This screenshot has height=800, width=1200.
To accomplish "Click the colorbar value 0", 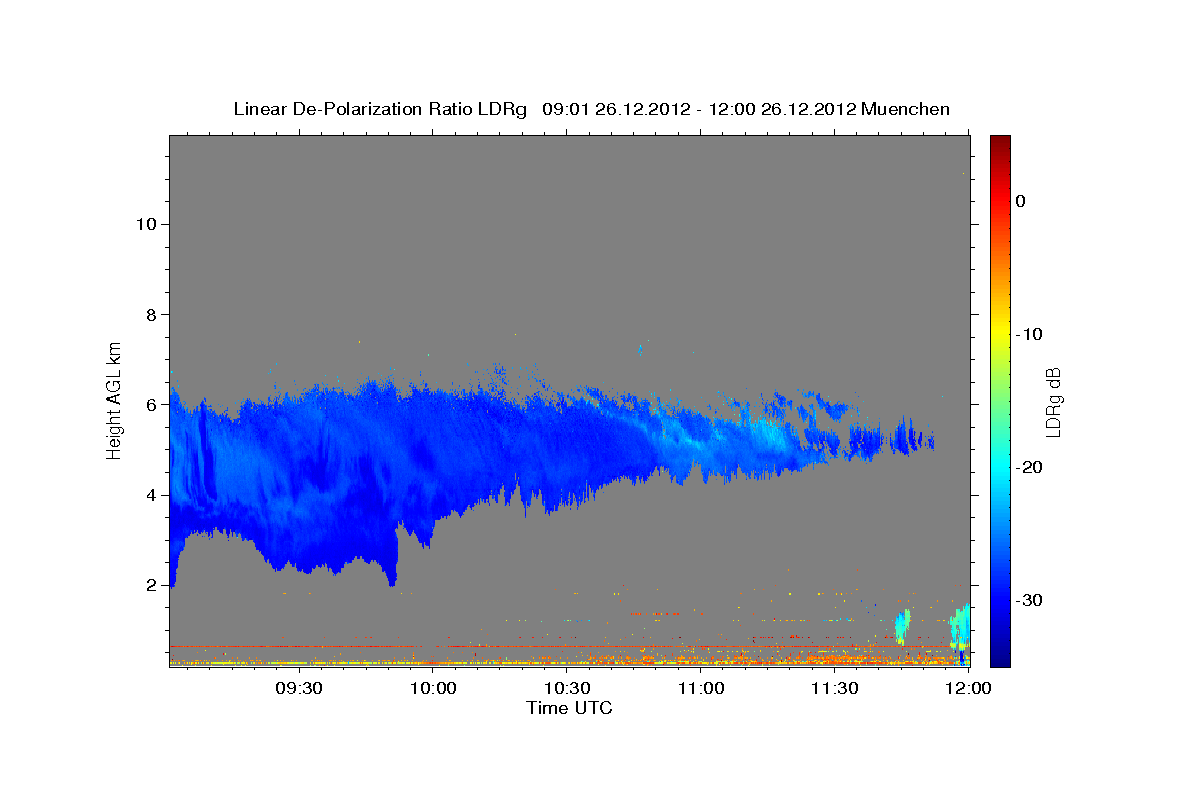I will click(1021, 201).
